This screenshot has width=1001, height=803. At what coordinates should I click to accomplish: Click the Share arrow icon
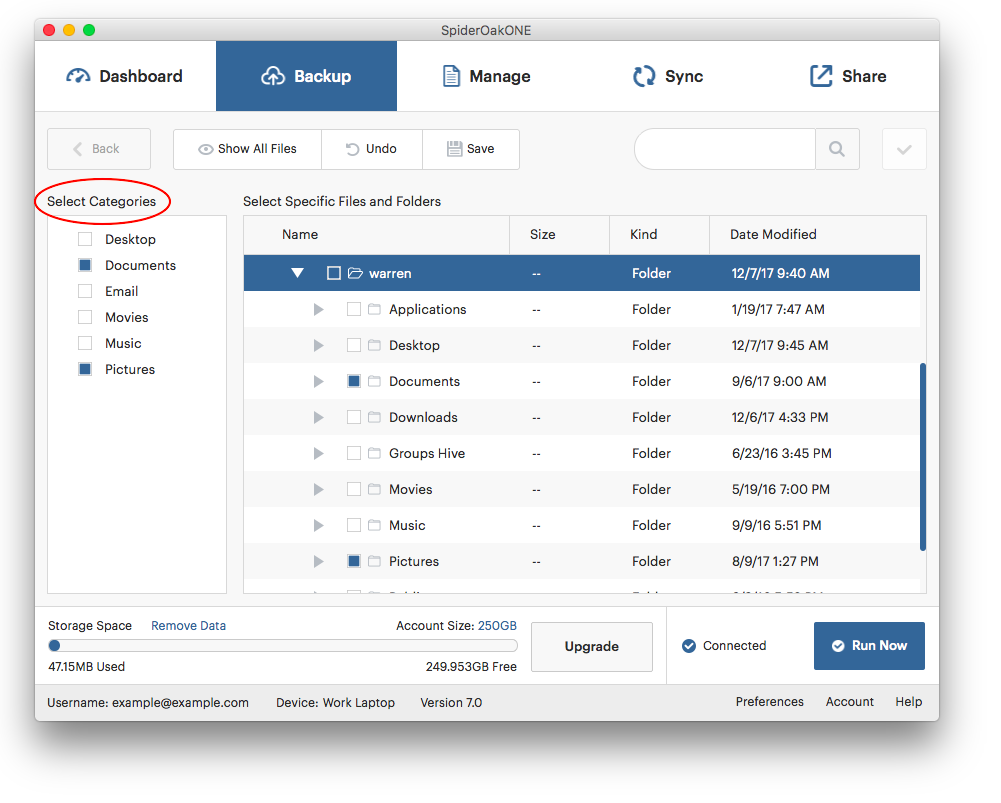pyautogui.click(x=821, y=76)
